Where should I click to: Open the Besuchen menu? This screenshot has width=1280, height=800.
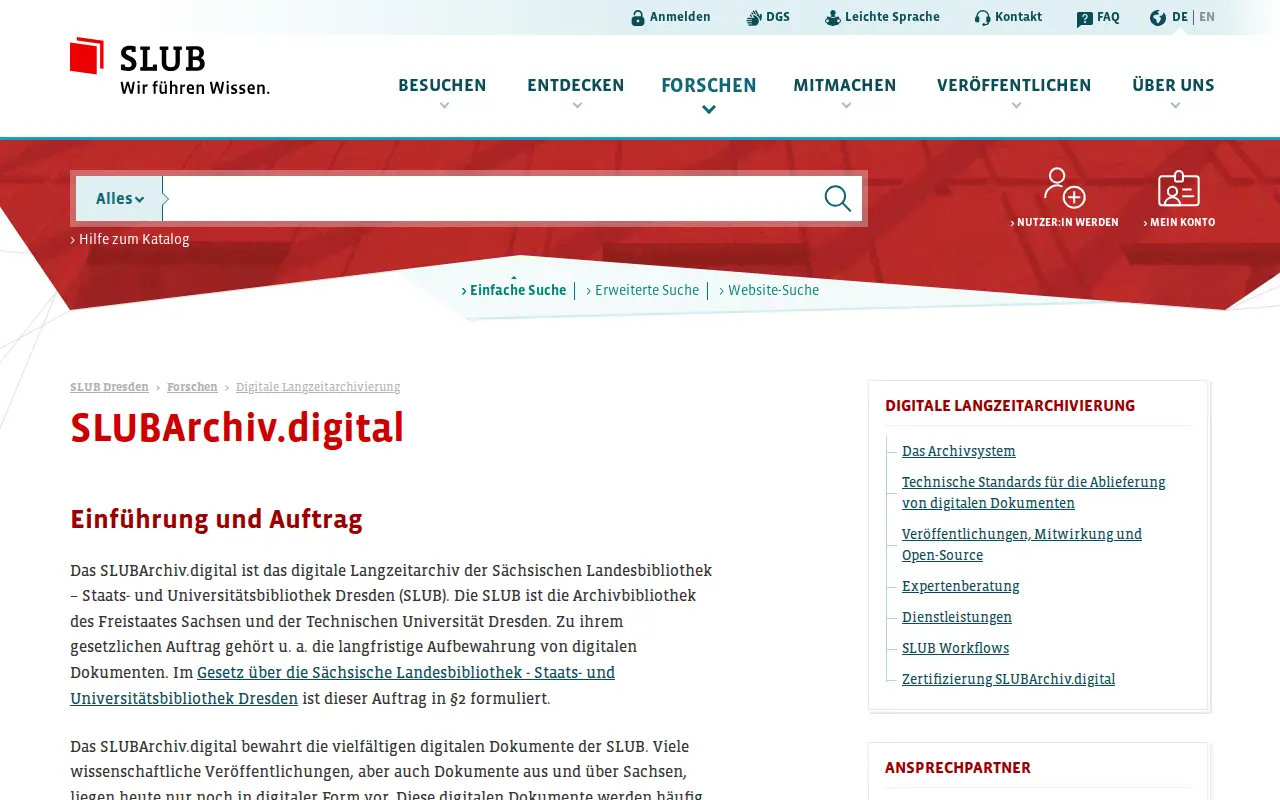coord(442,86)
